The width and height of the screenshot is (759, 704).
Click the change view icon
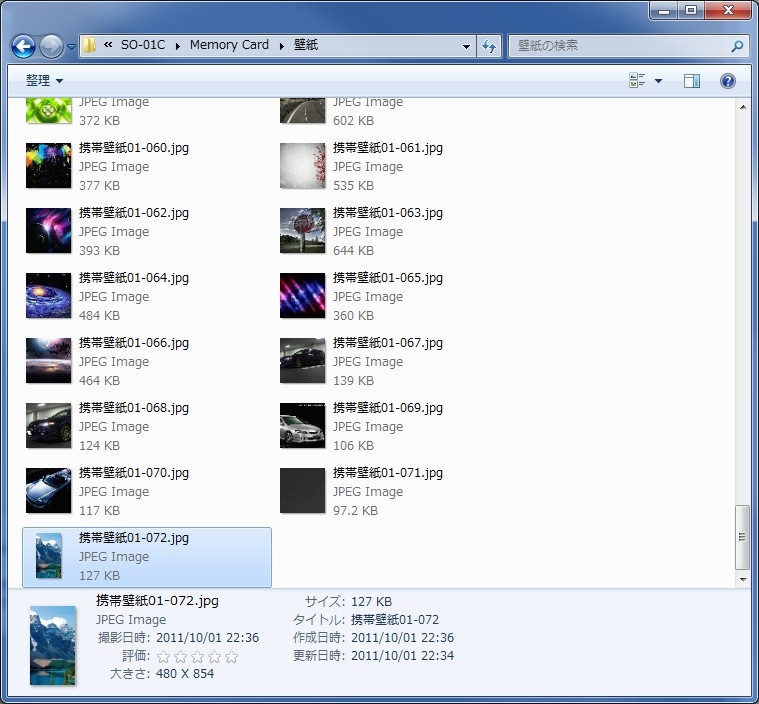(x=637, y=80)
